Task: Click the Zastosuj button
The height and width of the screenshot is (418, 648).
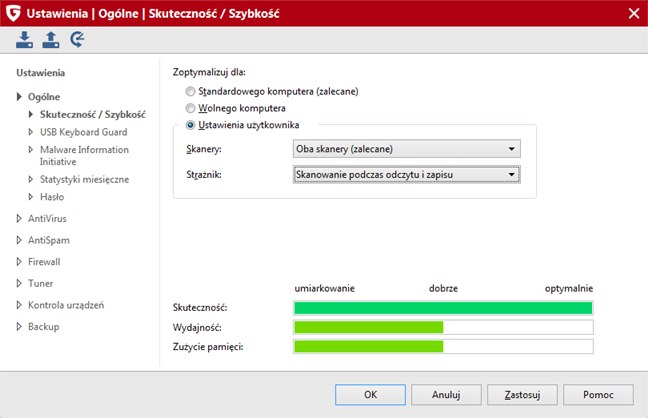Action: pyautogui.click(x=522, y=395)
